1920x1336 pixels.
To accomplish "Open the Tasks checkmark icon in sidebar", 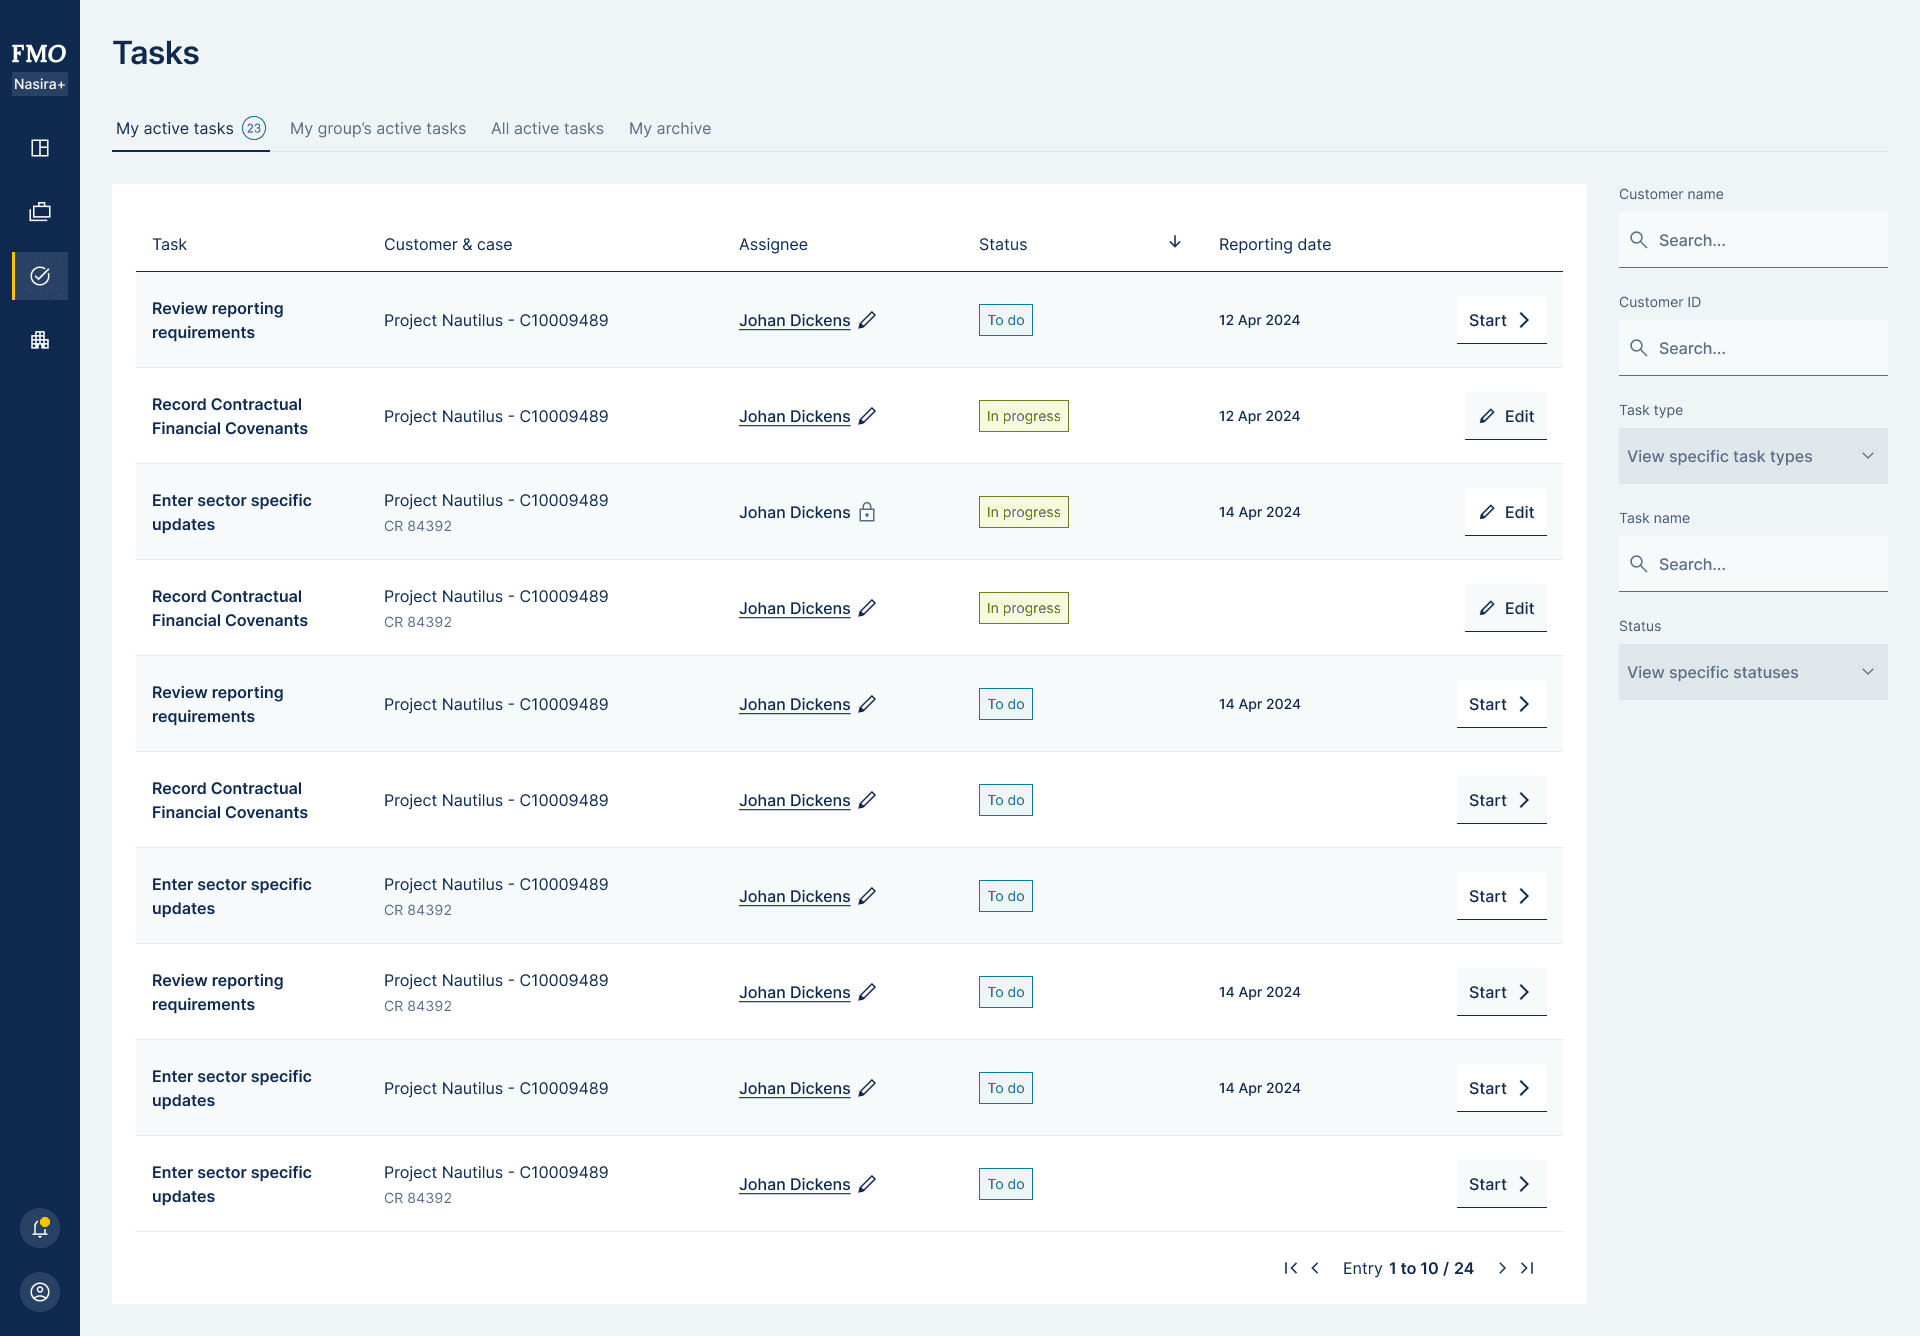I will pos(40,276).
